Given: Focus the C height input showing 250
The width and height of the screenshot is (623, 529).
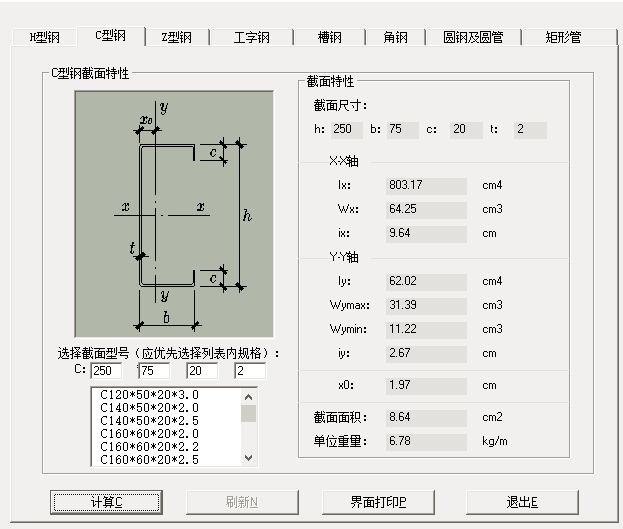Looking at the screenshot, I should 106,370.
